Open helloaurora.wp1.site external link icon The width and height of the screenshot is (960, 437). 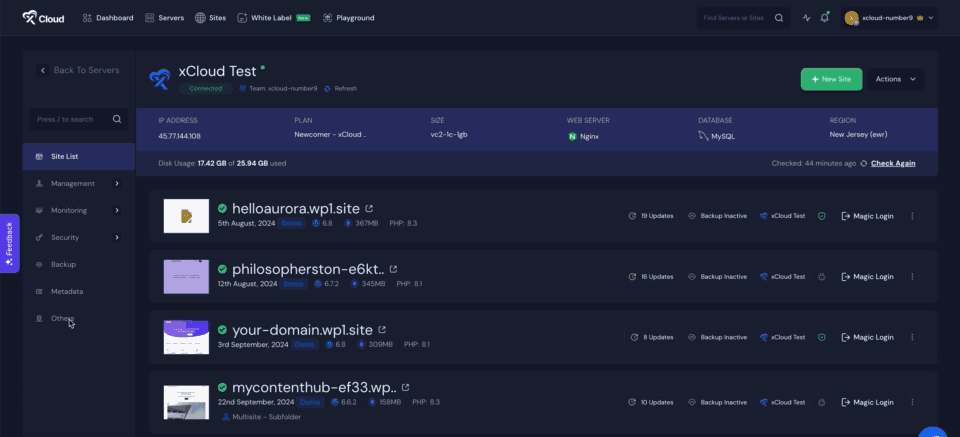(x=370, y=208)
